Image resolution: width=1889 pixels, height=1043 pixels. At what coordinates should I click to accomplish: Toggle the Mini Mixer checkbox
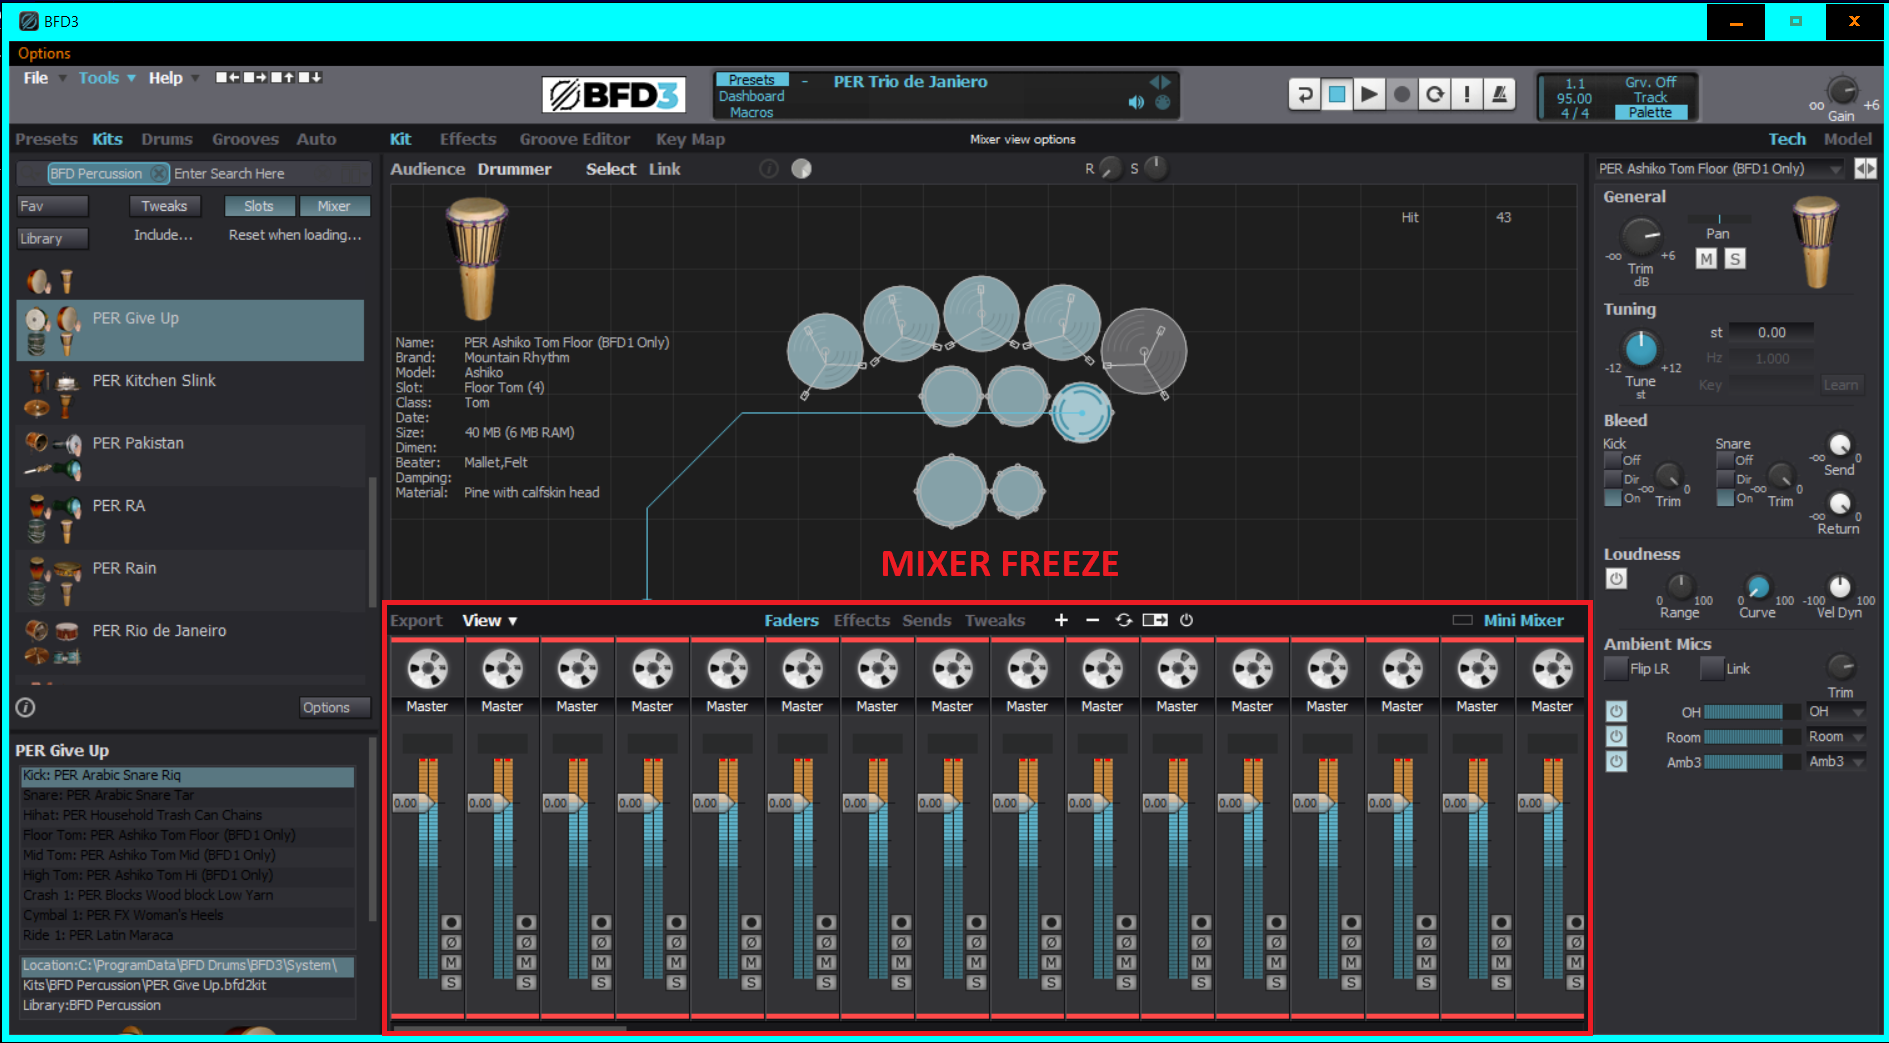[x=1462, y=620]
